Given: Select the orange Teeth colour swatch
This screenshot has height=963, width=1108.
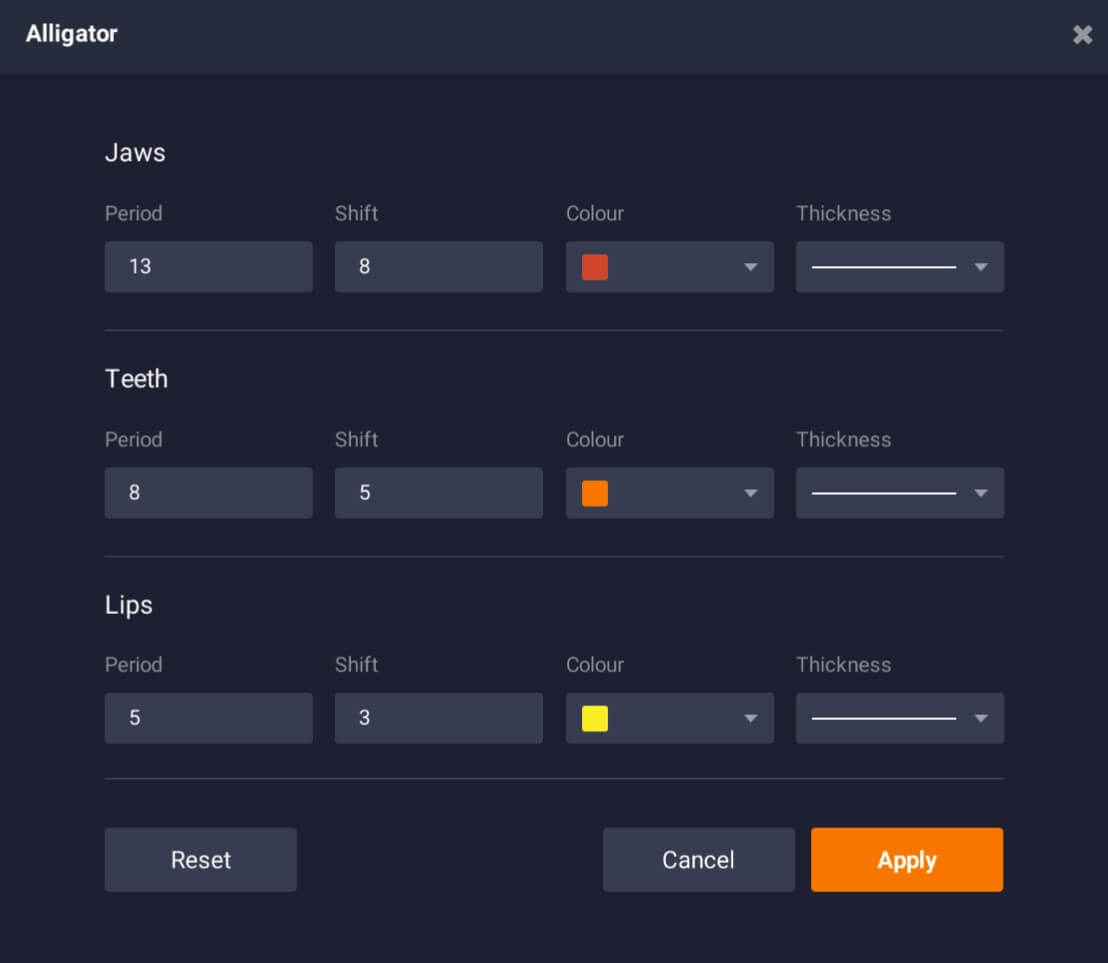Looking at the screenshot, I should (595, 493).
